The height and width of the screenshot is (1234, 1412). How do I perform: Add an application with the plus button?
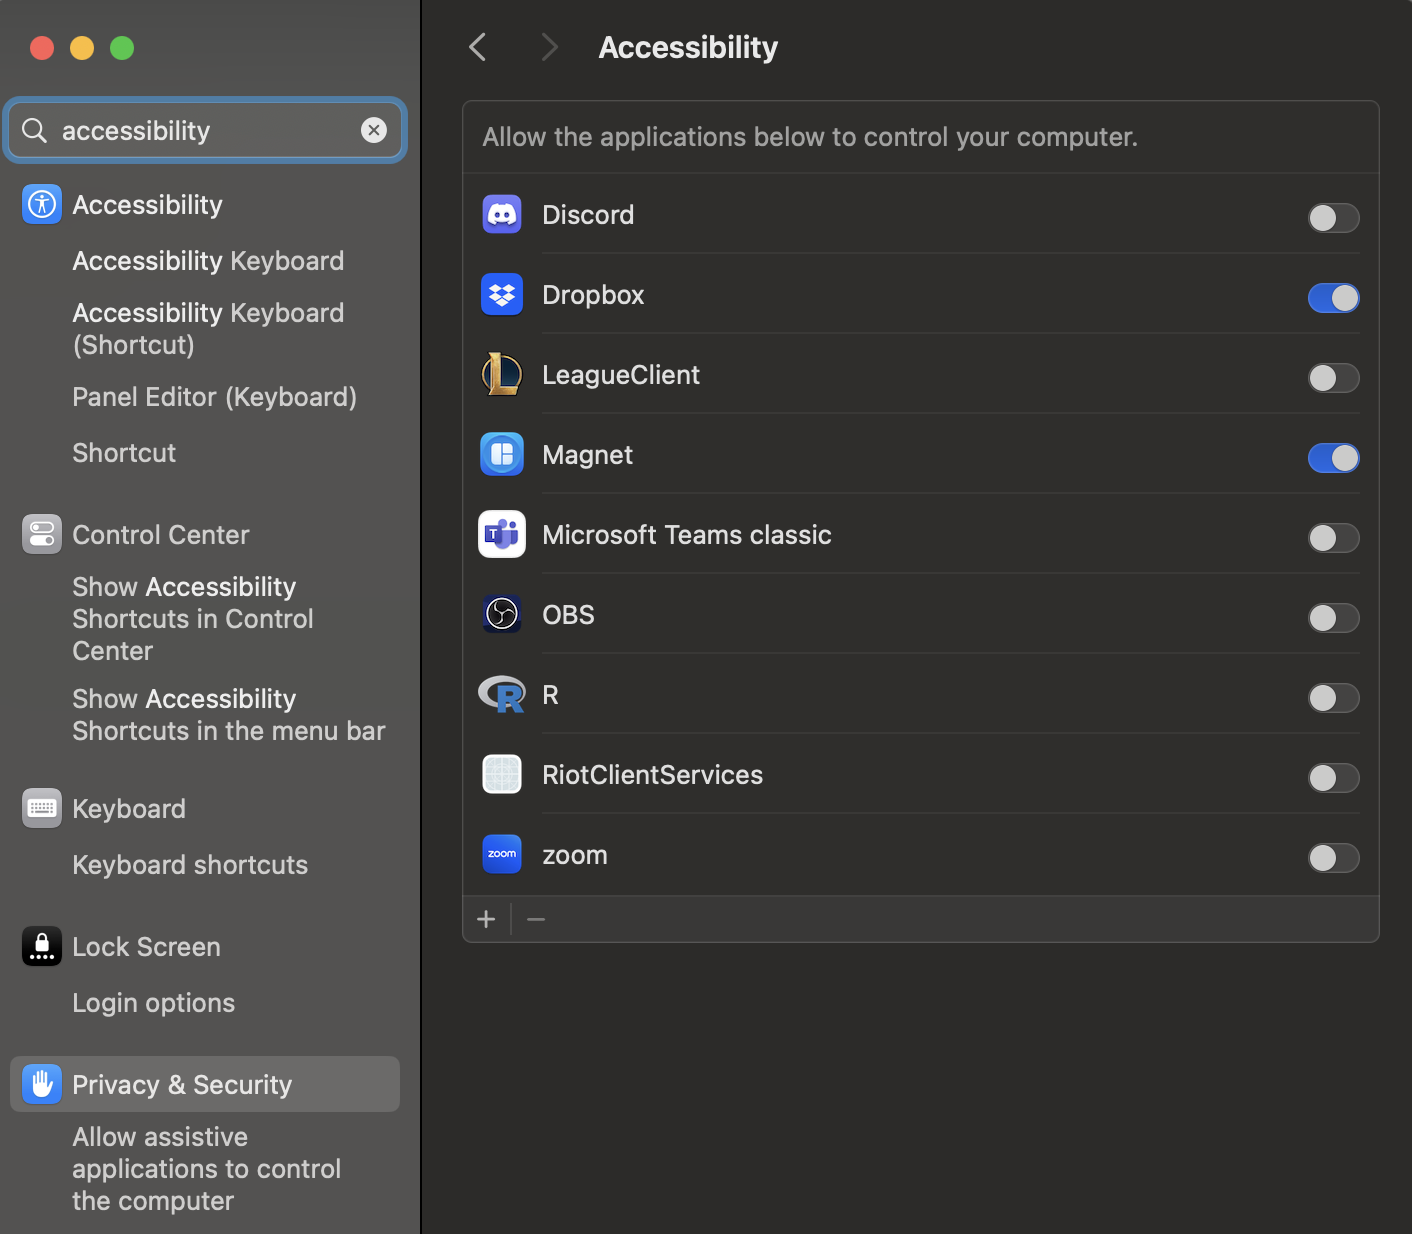[487, 919]
